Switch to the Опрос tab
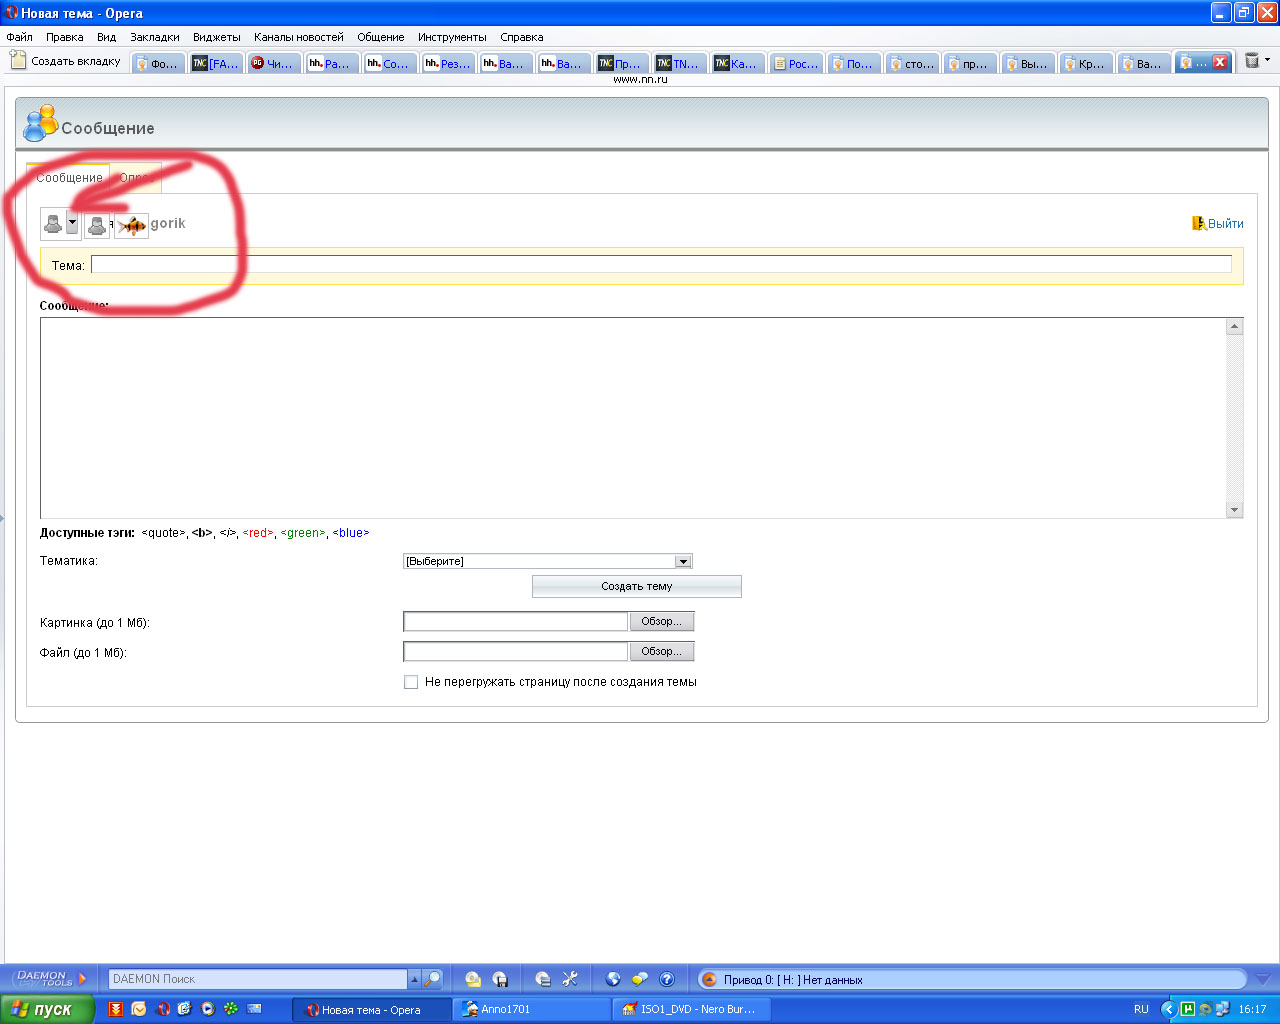1280x1024 pixels. [x=136, y=178]
